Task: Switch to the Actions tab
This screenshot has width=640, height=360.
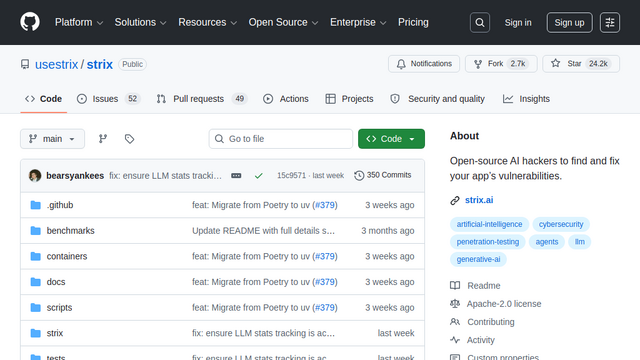Action: (x=286, y=99)
